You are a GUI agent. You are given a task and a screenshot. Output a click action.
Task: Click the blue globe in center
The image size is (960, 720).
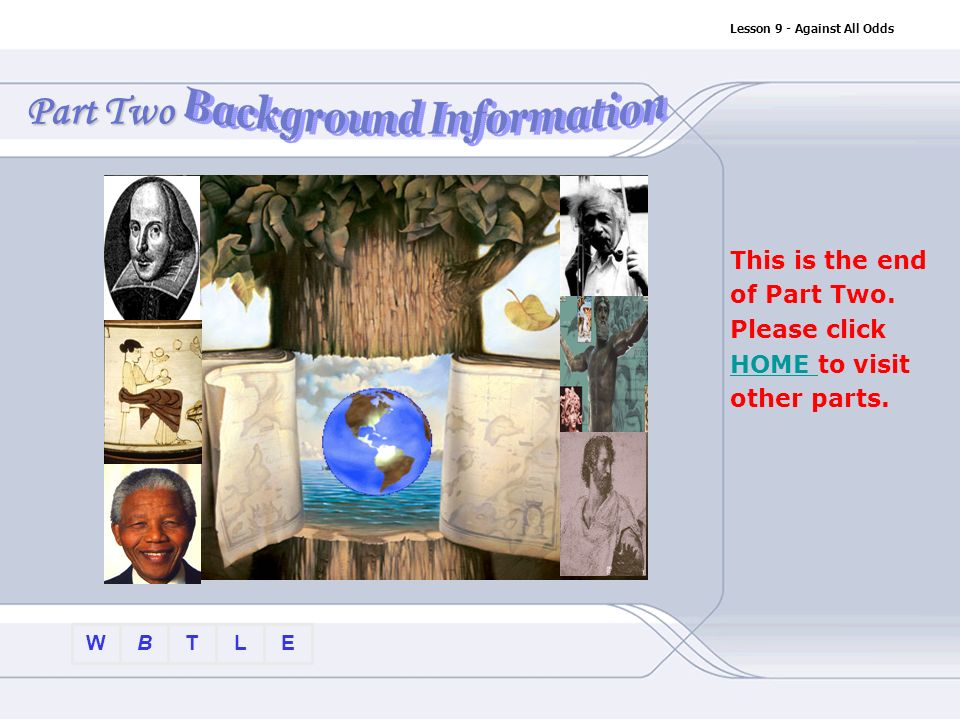click(377, 441)
